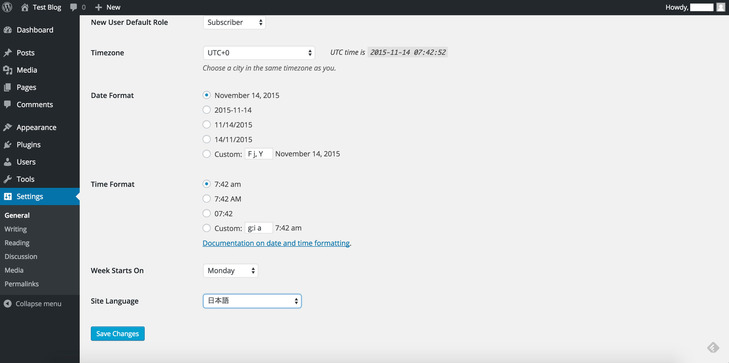The height and width of the screenshot is (363, 729).
Task: Select the 11/14/2015 date format
Action: pyautogui.click(x=207, y=125)
